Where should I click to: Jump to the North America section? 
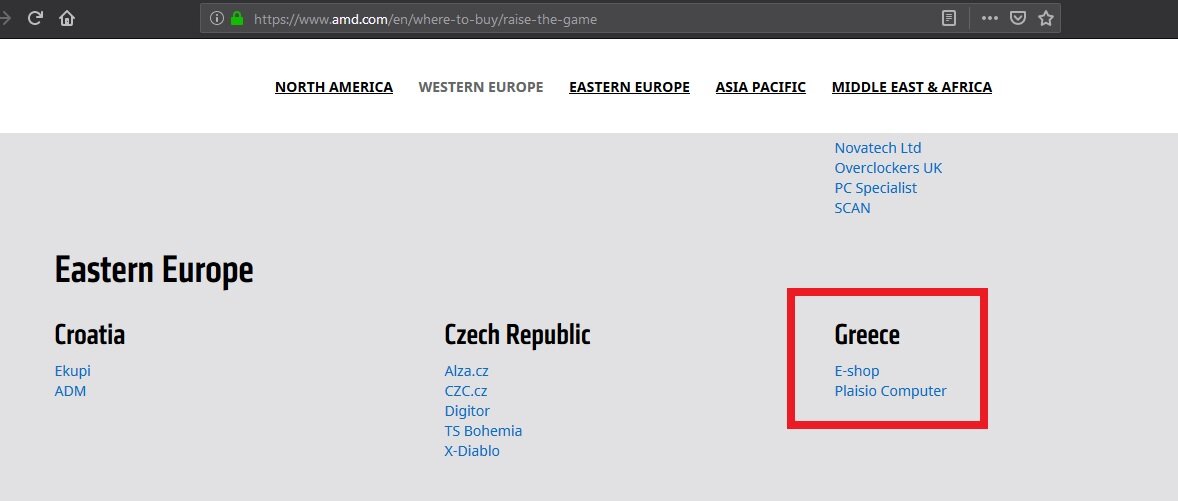(334, 87)
